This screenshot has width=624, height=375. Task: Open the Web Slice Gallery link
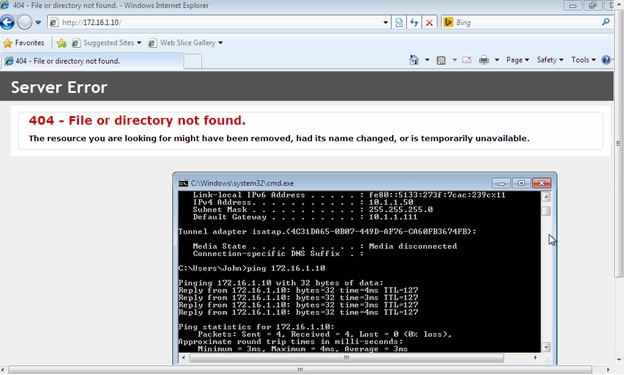(185, 43)
